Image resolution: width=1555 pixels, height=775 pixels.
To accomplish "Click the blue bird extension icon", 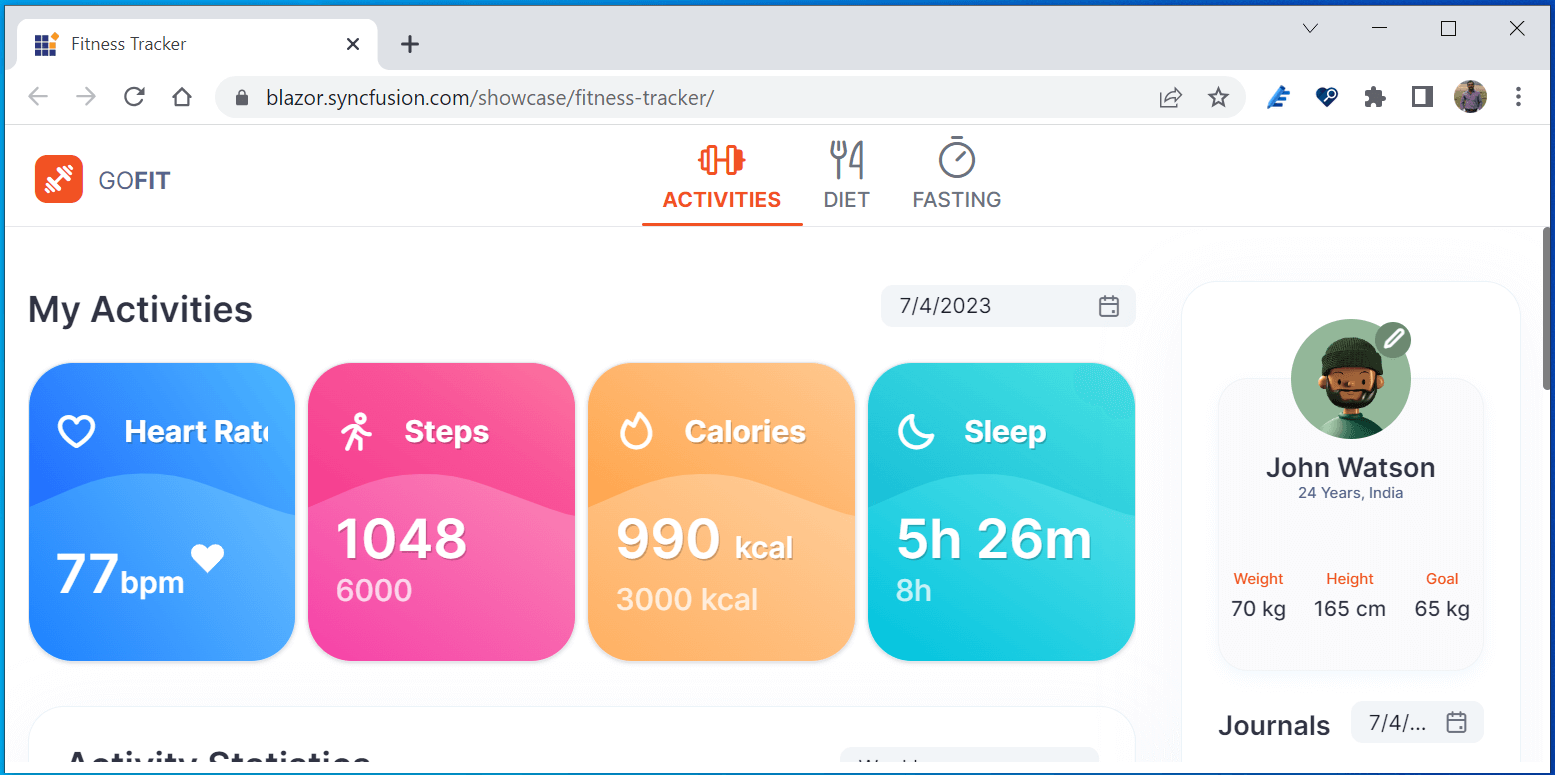I will tap(1278, 97).
